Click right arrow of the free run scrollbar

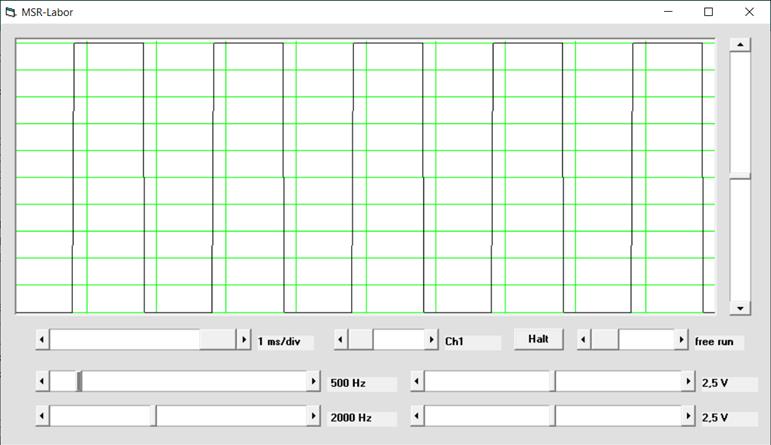[680, 340]
